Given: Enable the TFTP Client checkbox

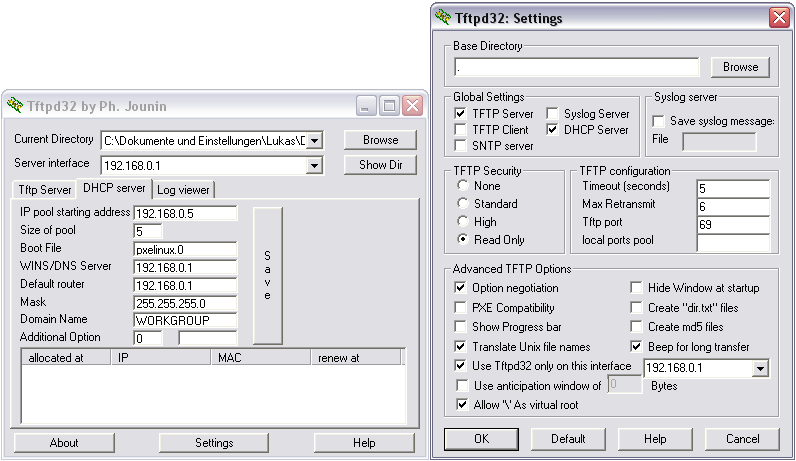Looking at the screenshot, I should coord(460,129).
